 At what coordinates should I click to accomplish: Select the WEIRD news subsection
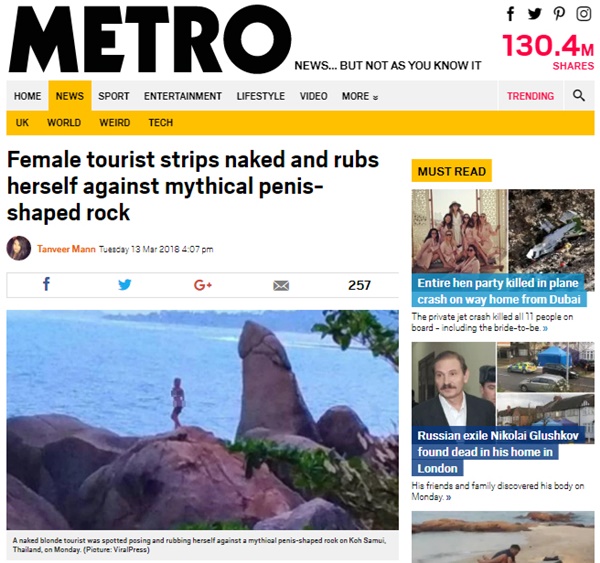115,122
